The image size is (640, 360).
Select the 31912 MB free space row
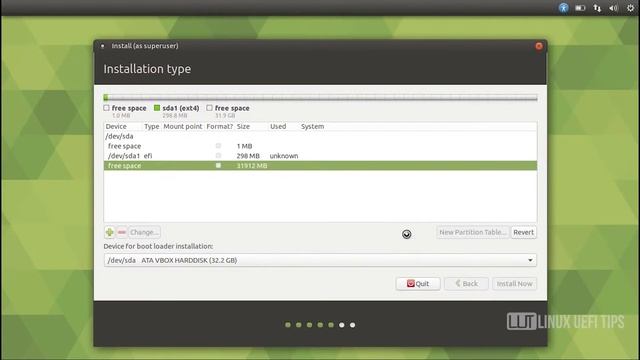click(320, 166)
